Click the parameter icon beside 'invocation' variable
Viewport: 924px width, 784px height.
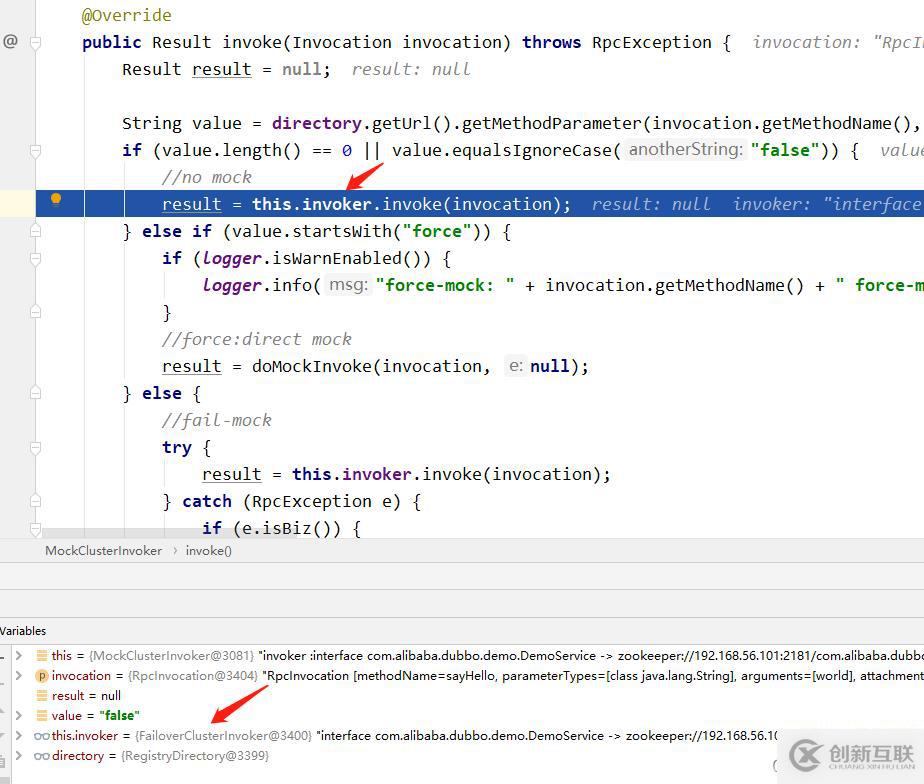[x=42, y=676]
